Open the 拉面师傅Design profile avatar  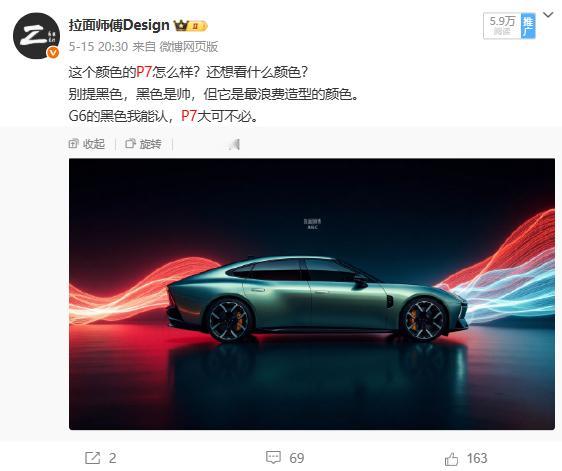36,36
